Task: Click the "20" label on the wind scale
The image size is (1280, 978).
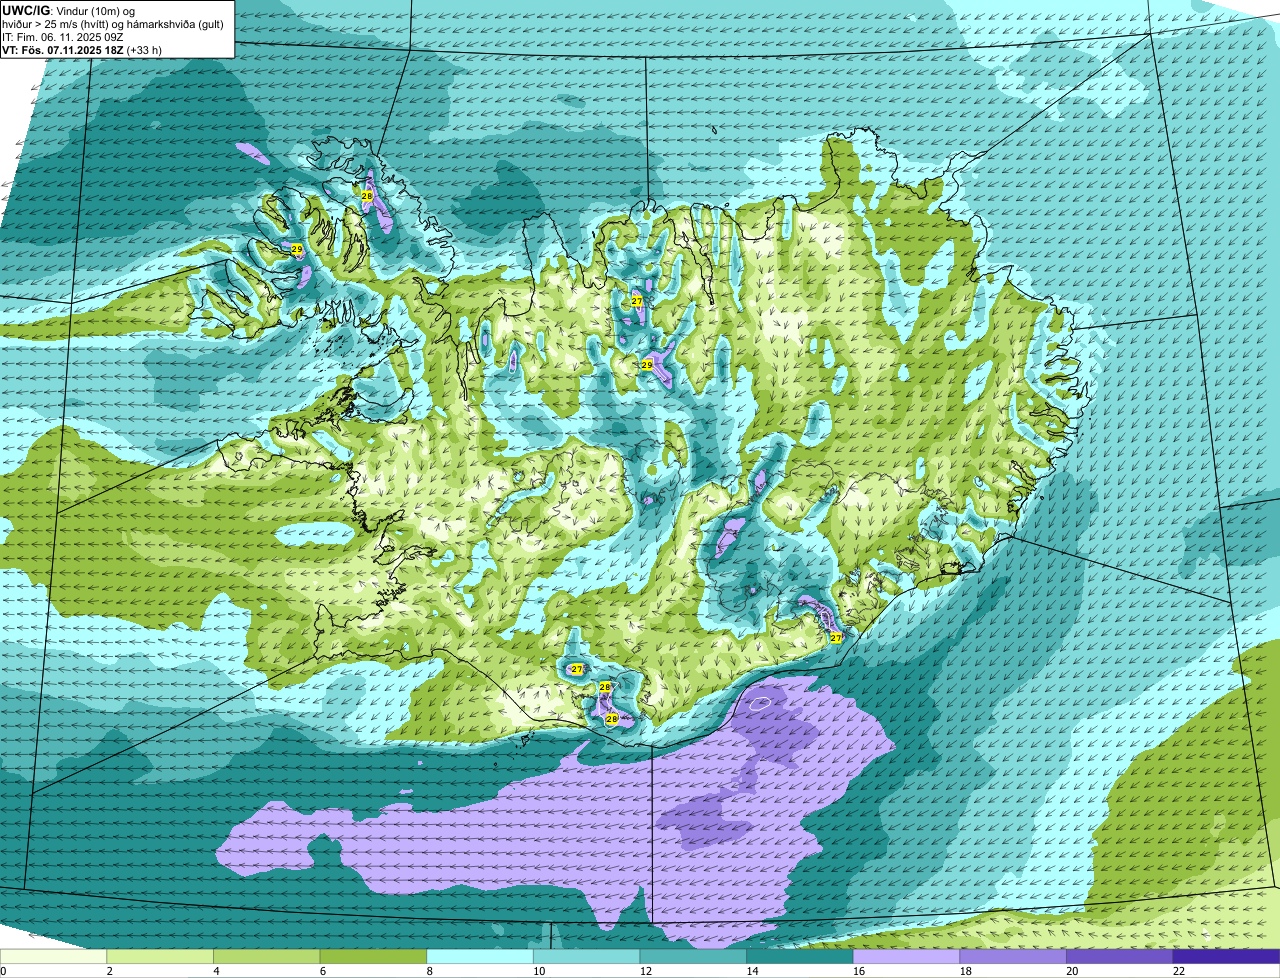Action: click(1072, 971)
